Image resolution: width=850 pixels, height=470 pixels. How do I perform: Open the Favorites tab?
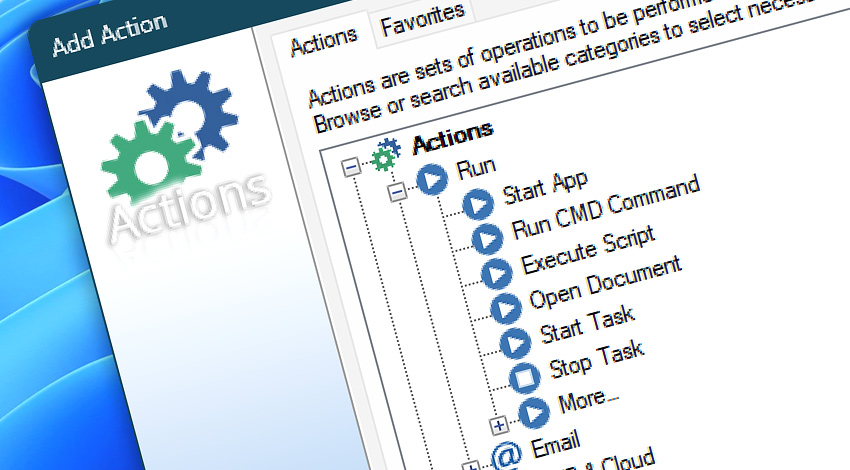click(423, 20)
